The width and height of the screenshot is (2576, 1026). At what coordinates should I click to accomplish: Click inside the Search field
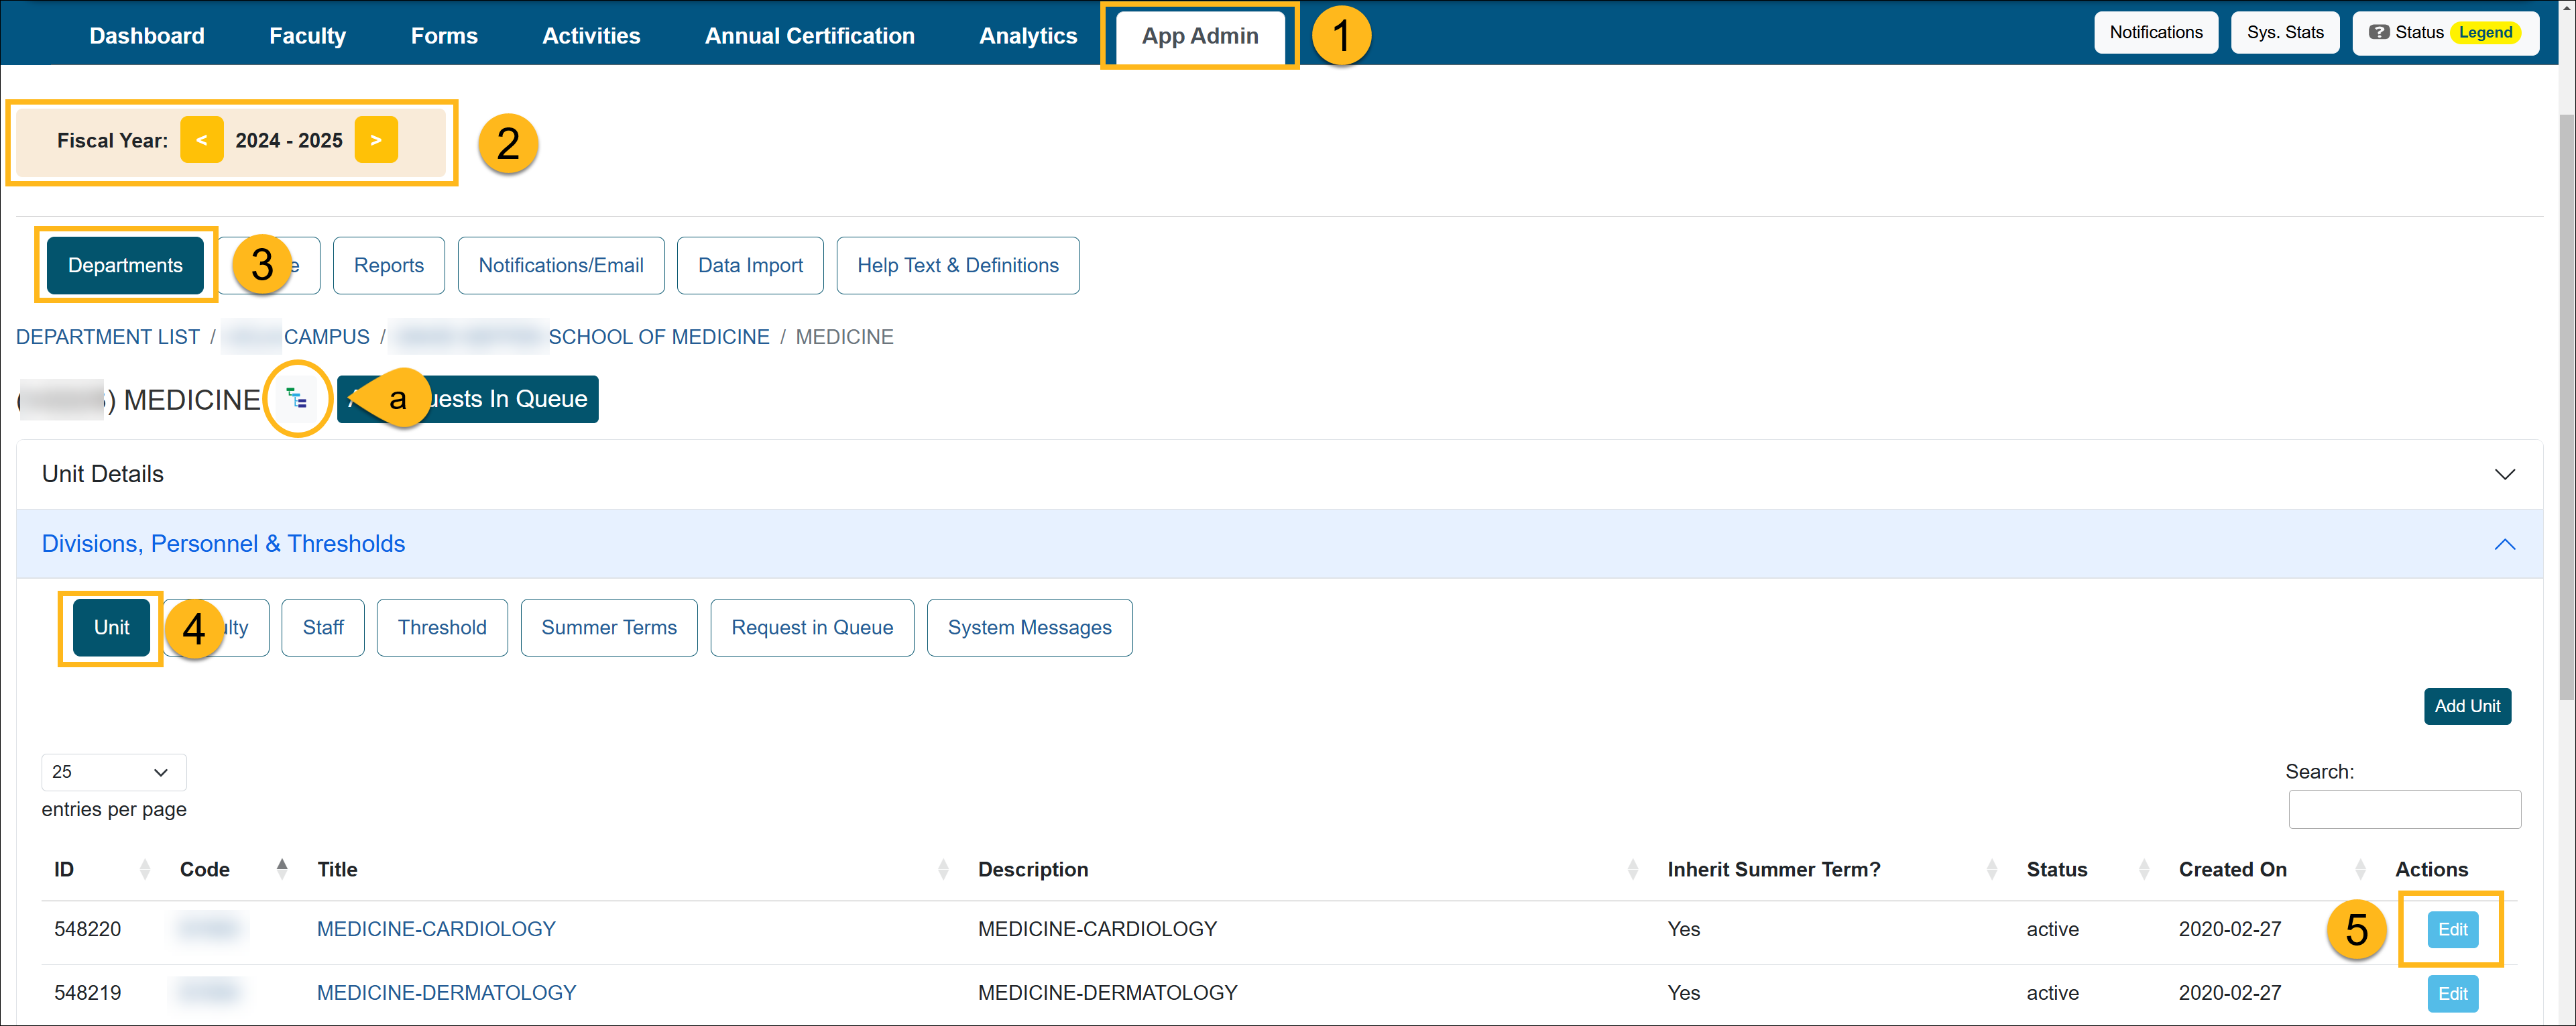point(2404,809)
